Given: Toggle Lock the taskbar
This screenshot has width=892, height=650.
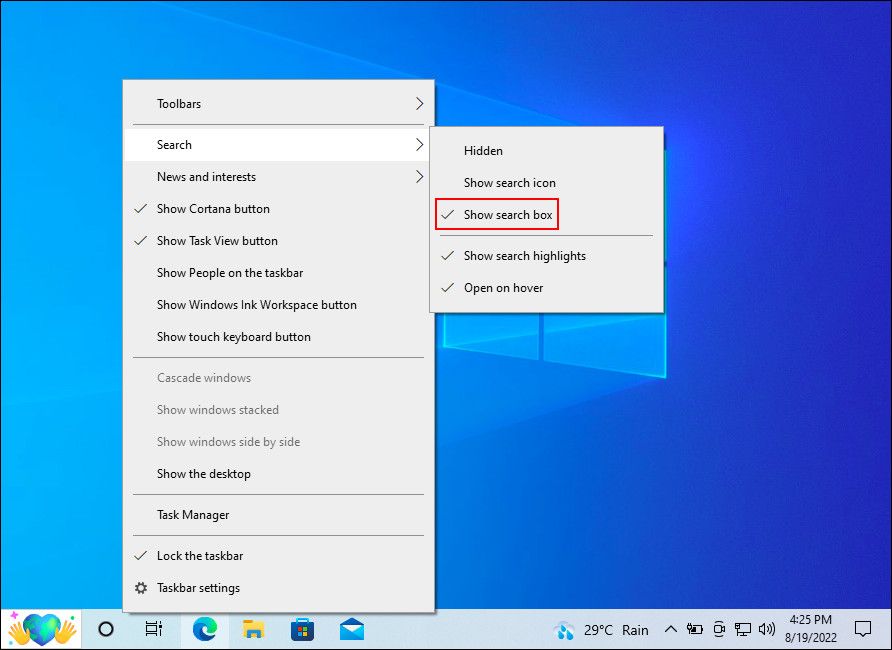Looking at the screenshot, I should tap(200, 555).
